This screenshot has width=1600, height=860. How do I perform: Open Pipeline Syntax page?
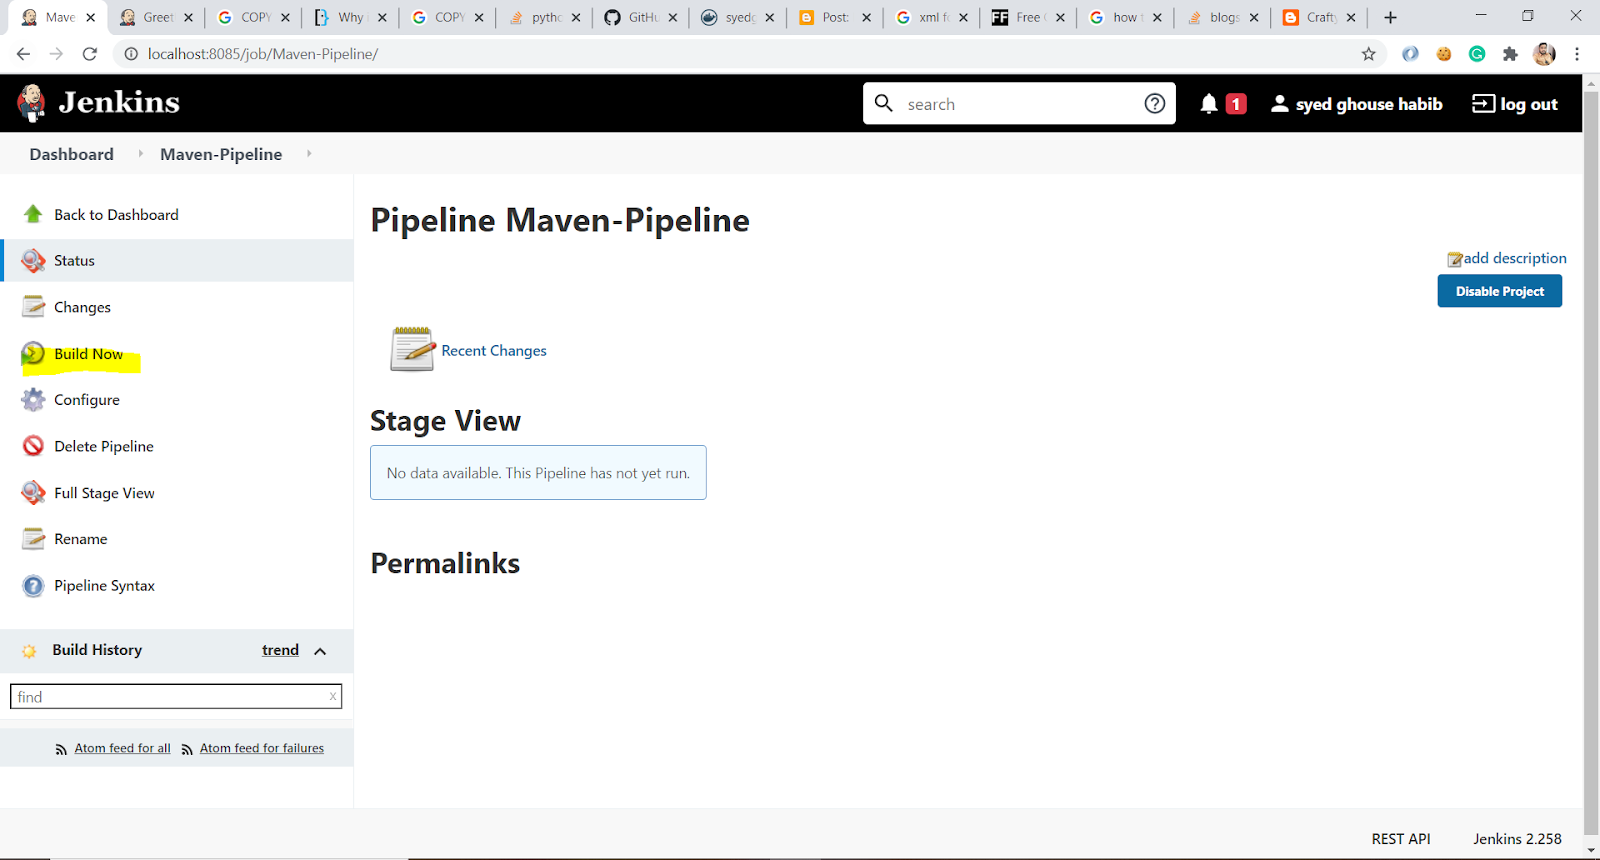pos(104,586)
